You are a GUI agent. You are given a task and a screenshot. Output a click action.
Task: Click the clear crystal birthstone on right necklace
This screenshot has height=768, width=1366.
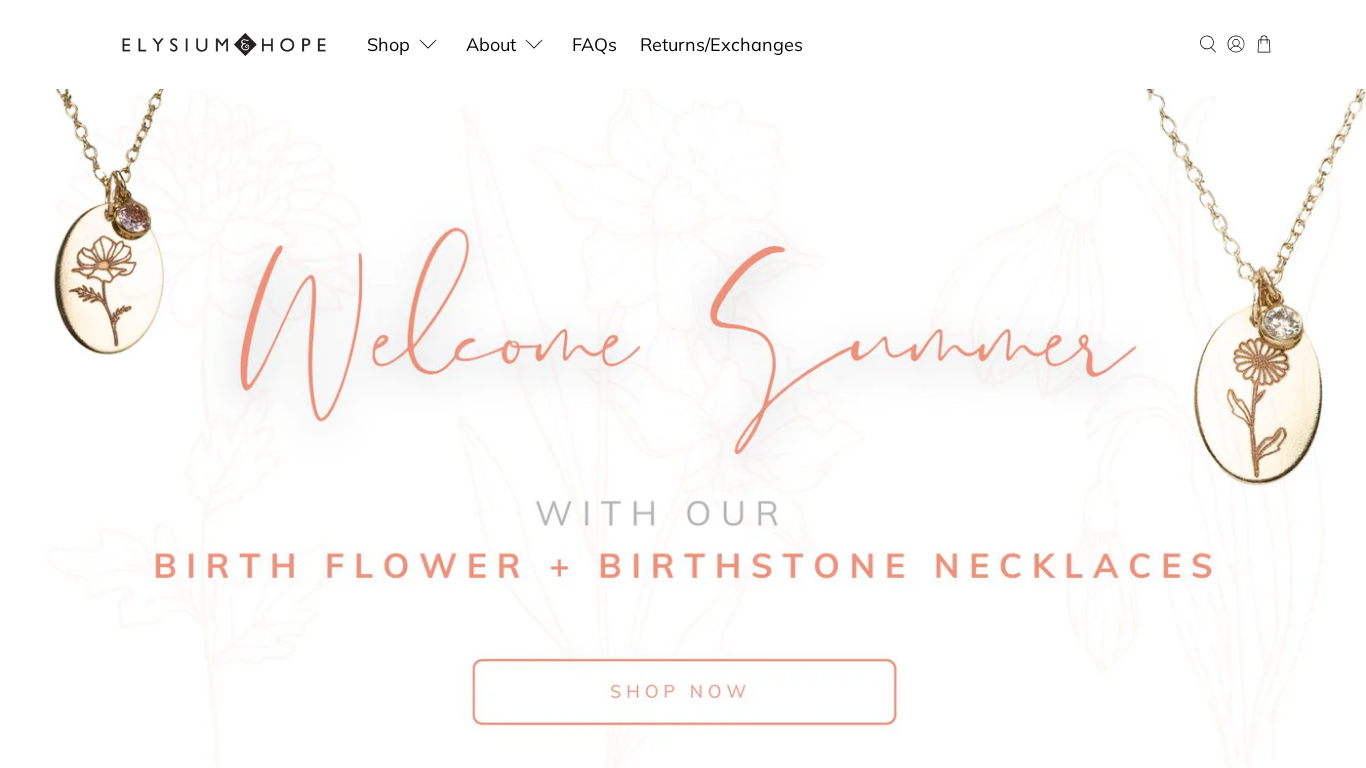[1281, 323]
